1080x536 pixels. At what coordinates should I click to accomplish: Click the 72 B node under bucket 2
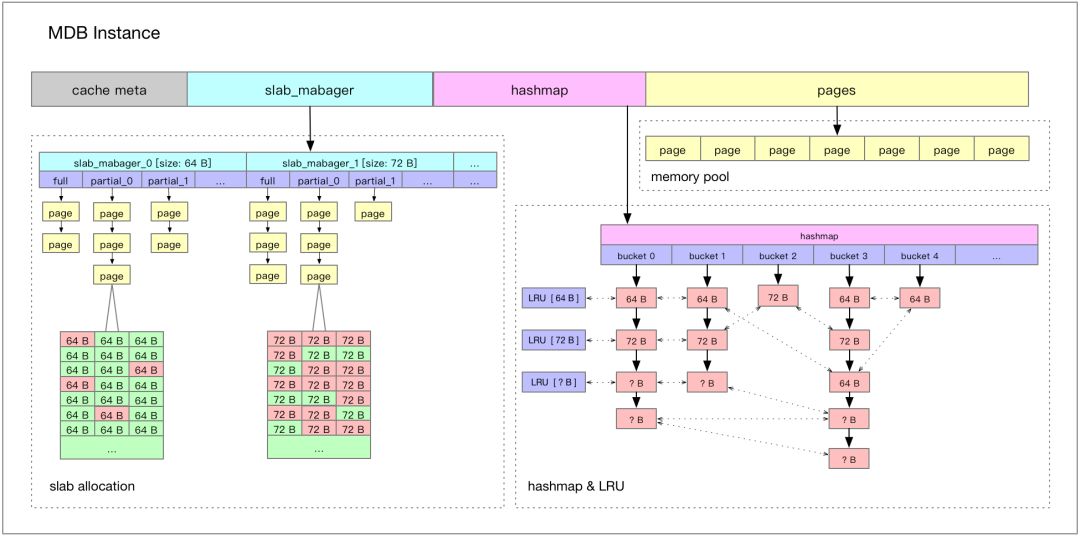point(778,296)
